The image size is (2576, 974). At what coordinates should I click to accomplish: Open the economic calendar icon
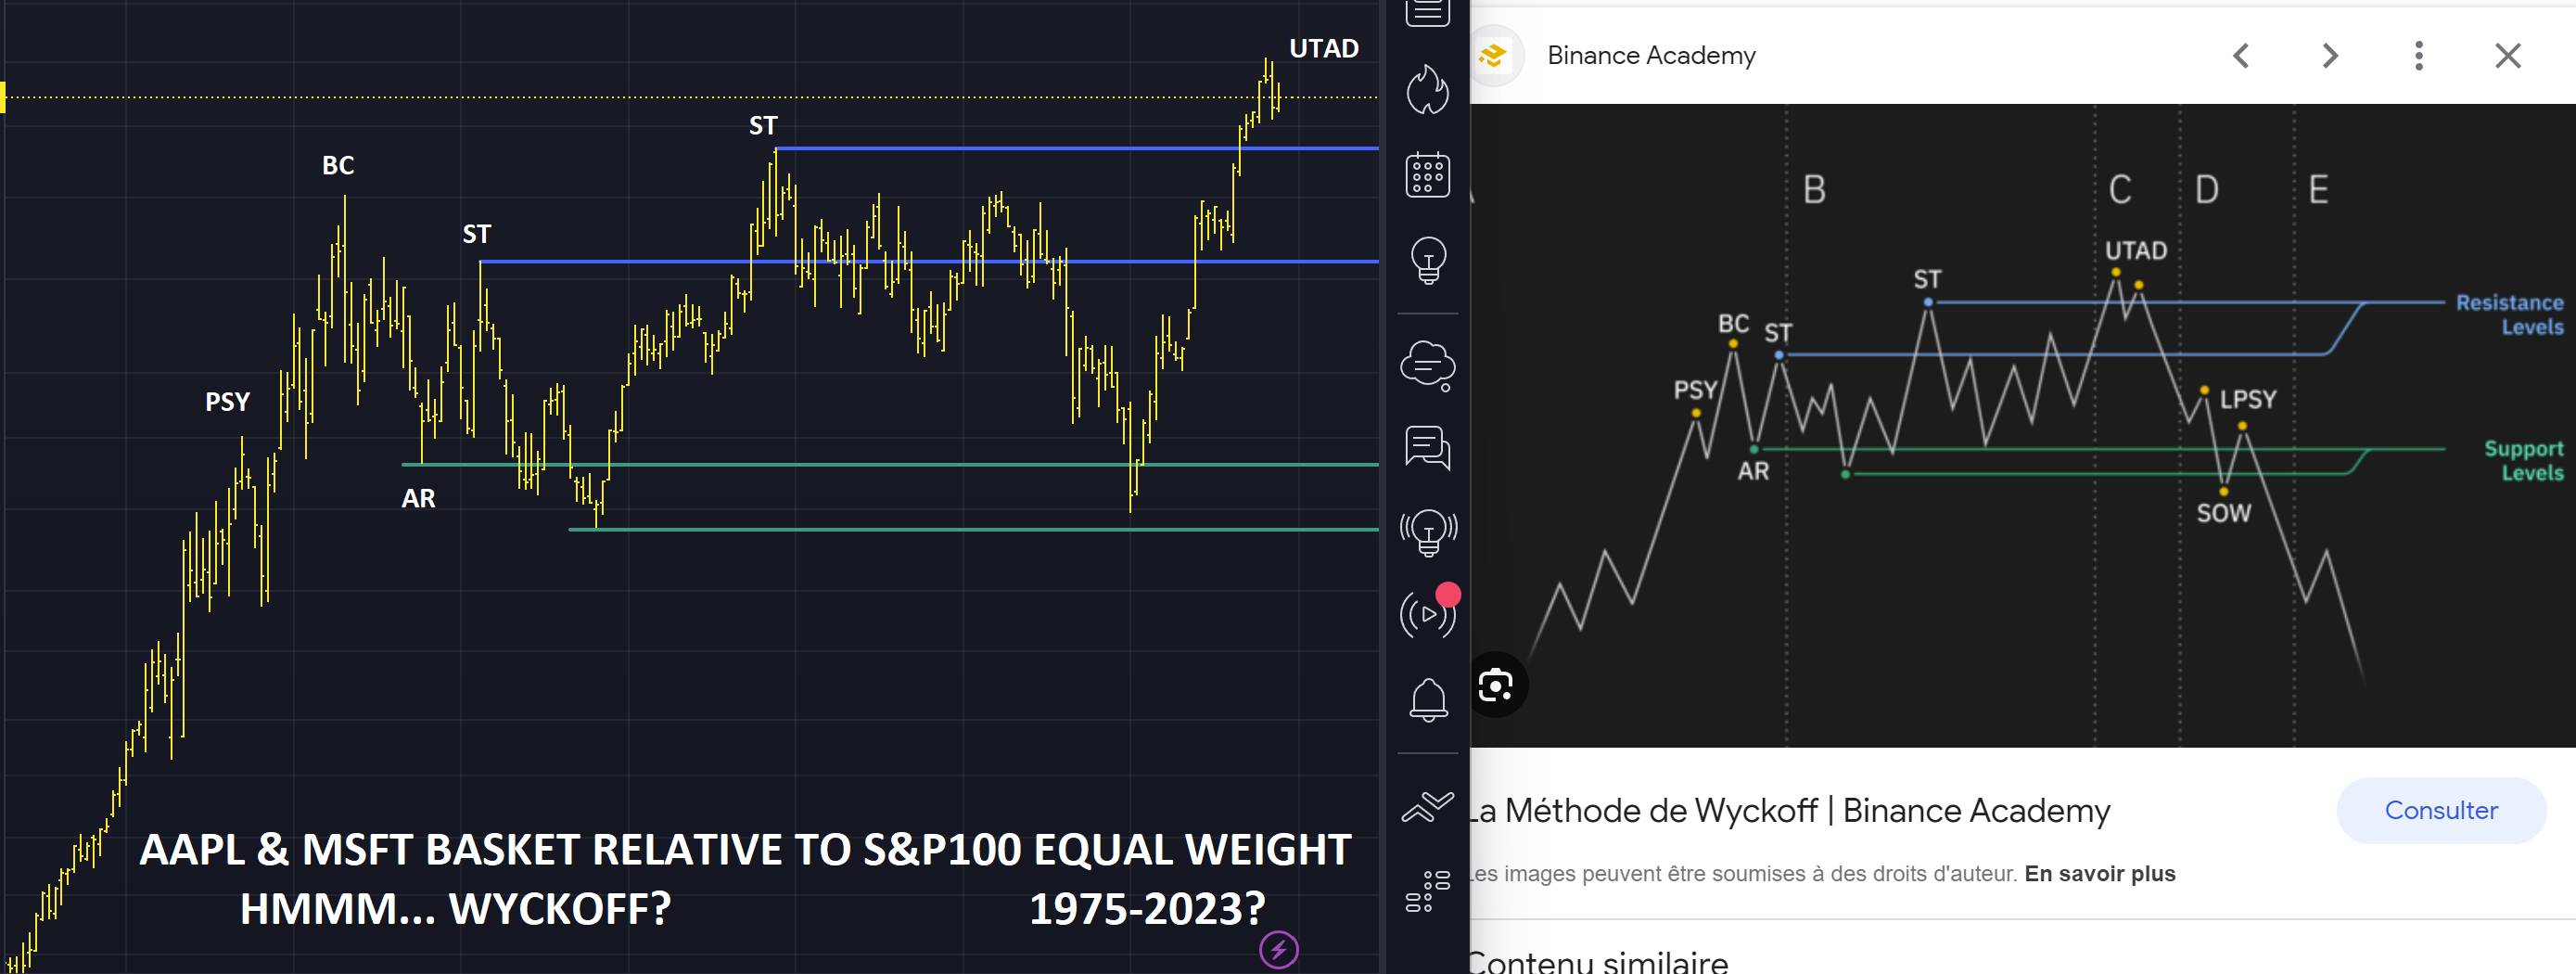coord(1427,175)
